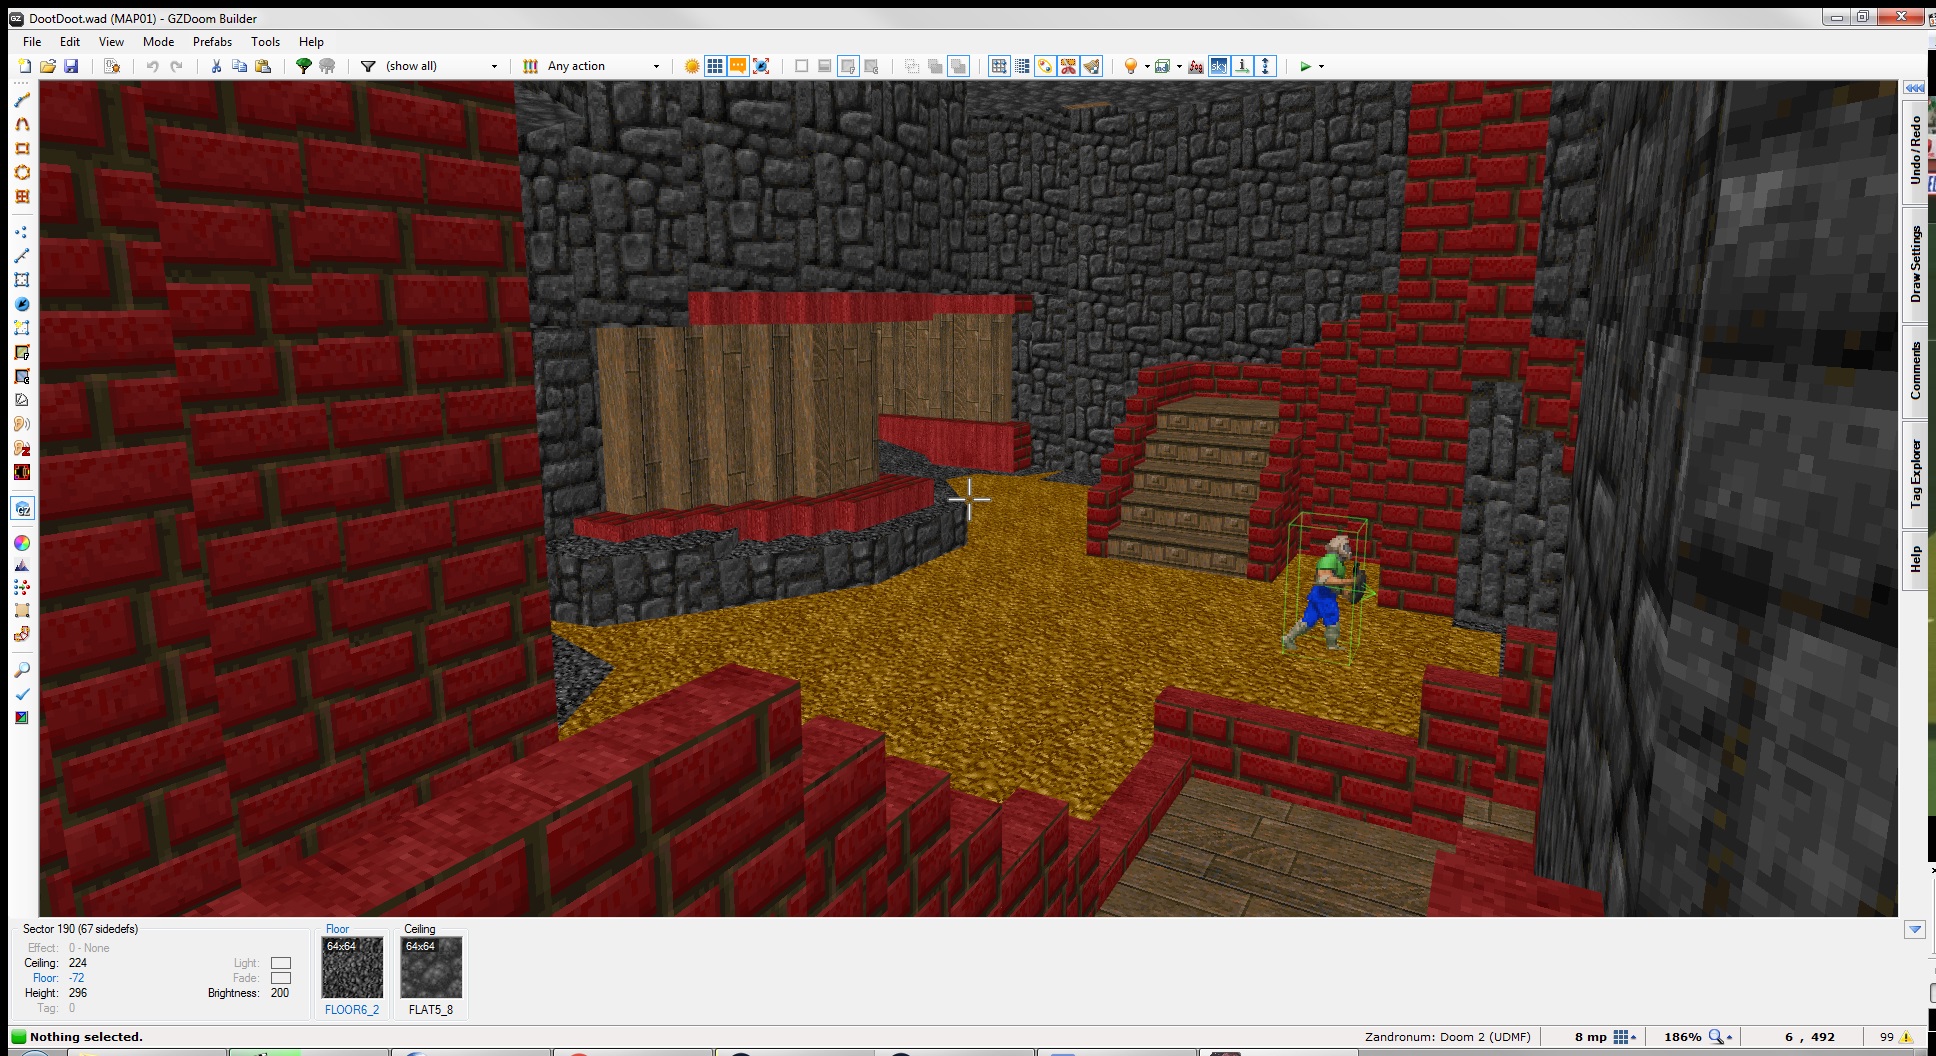Toggle the info event lines button

click(1242, 66)
